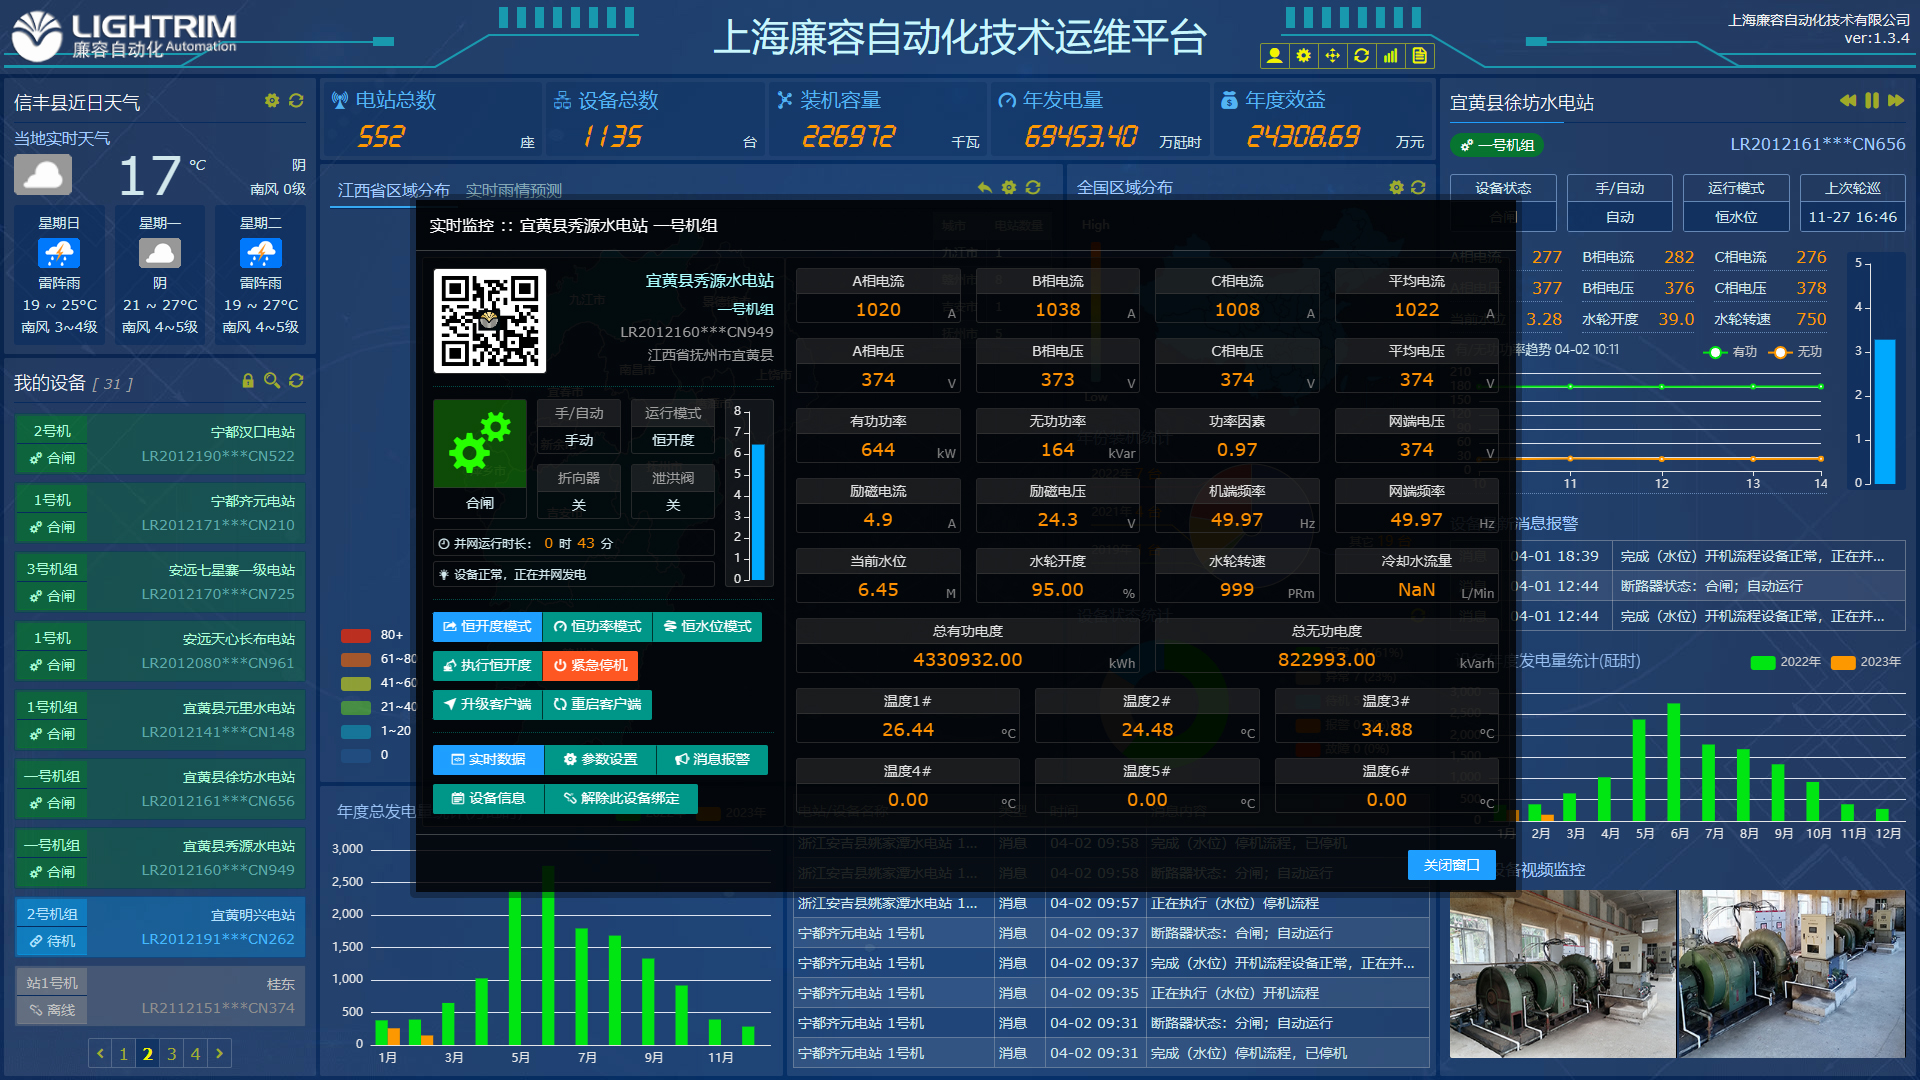This screenshot has height=1080, width=1920.
Task: Open weather panel settings gear
Action: (272, 101)
